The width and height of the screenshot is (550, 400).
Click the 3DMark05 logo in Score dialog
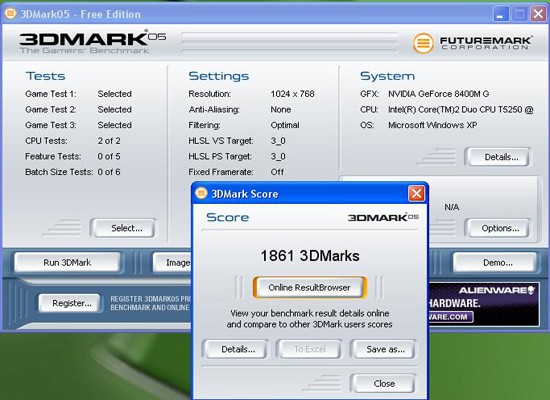pos(383,218)
